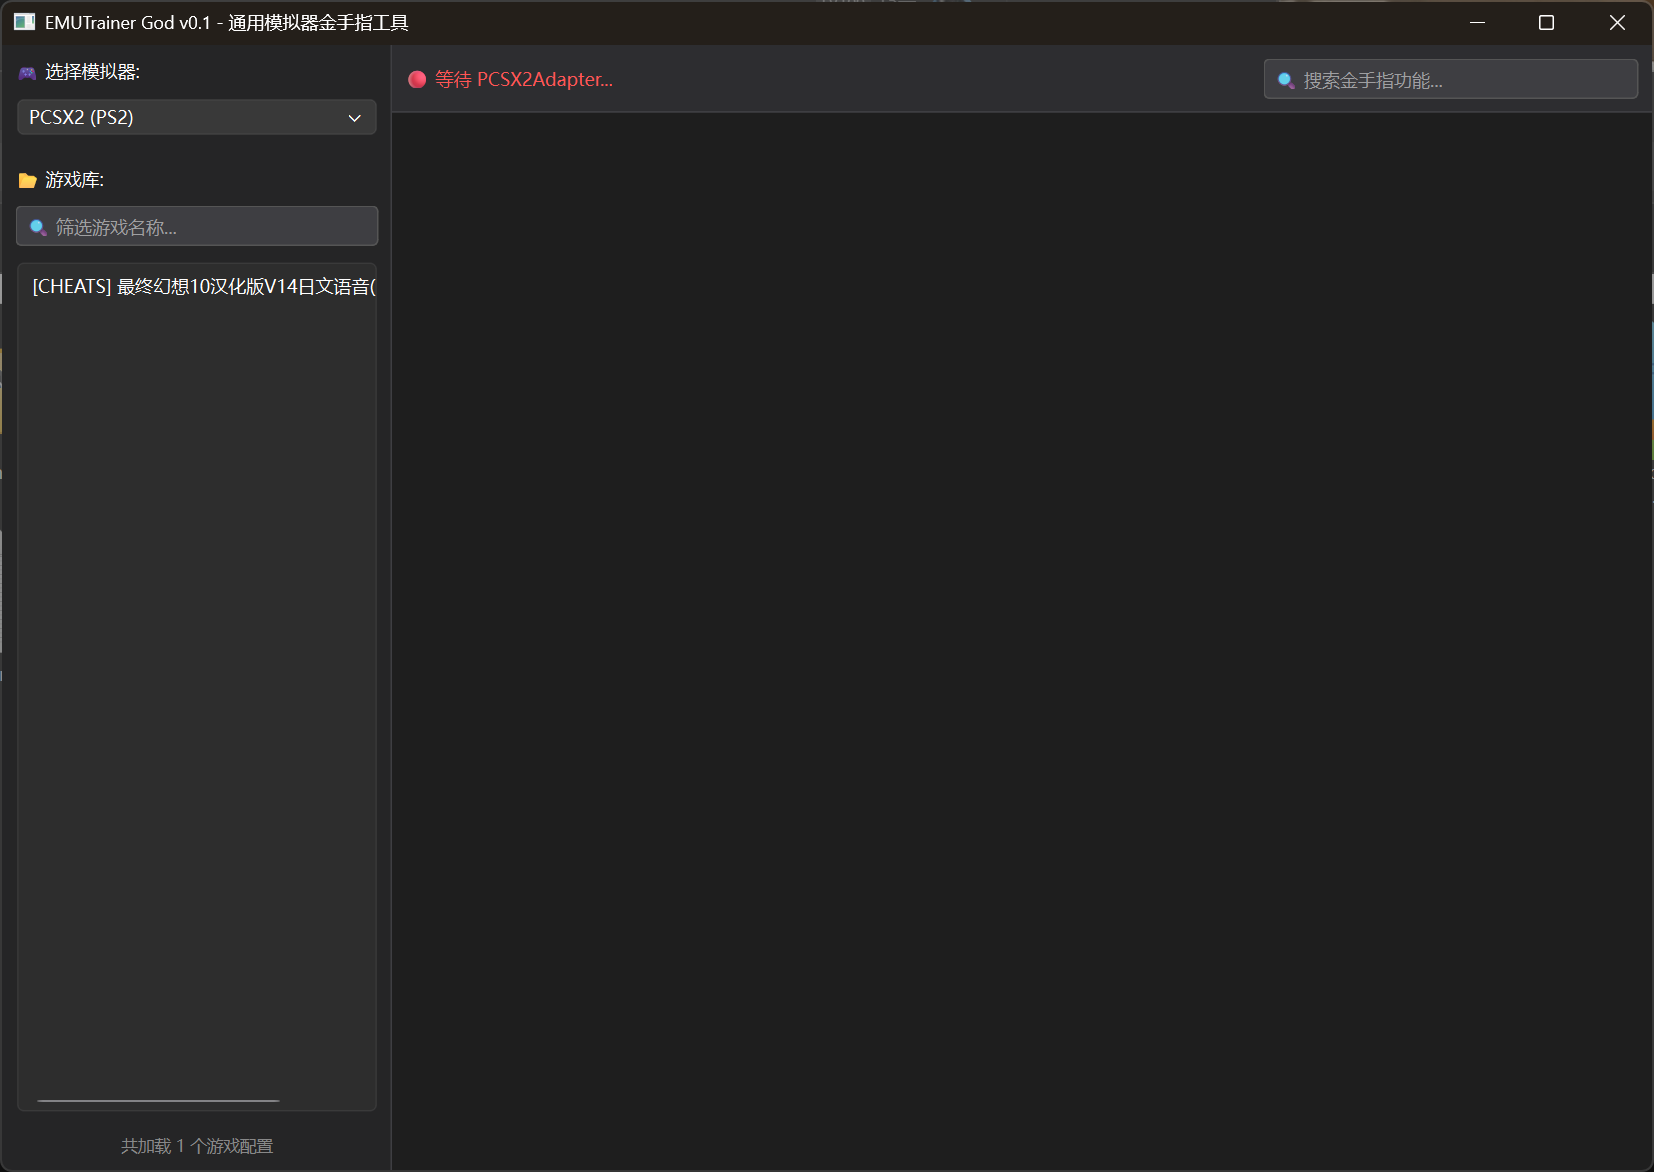1654x1172 pixels.
Task: Select the [CHEATS] 最终幻想10汉化版 game entry
Action: click(x=203, y=287)
